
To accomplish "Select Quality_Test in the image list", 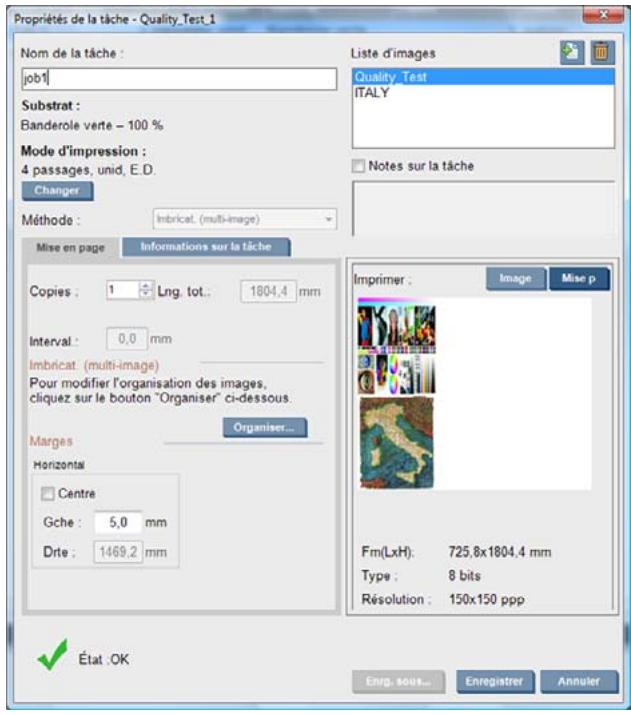I will (x=483, y=77).
